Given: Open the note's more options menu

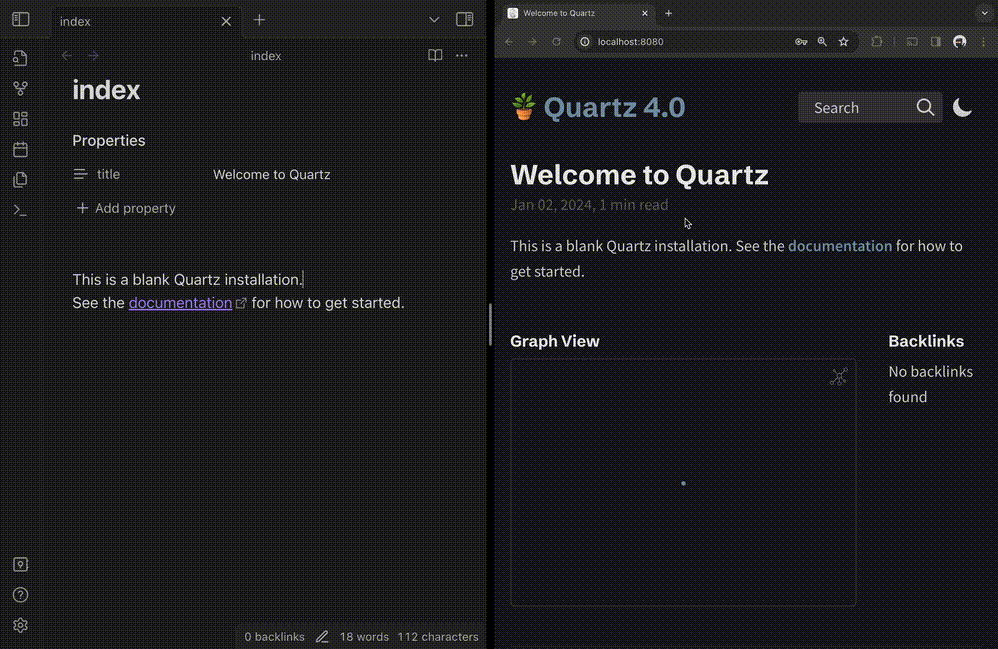Looking at the screenshot, I should pyautogui.click(x=462, y=56).
